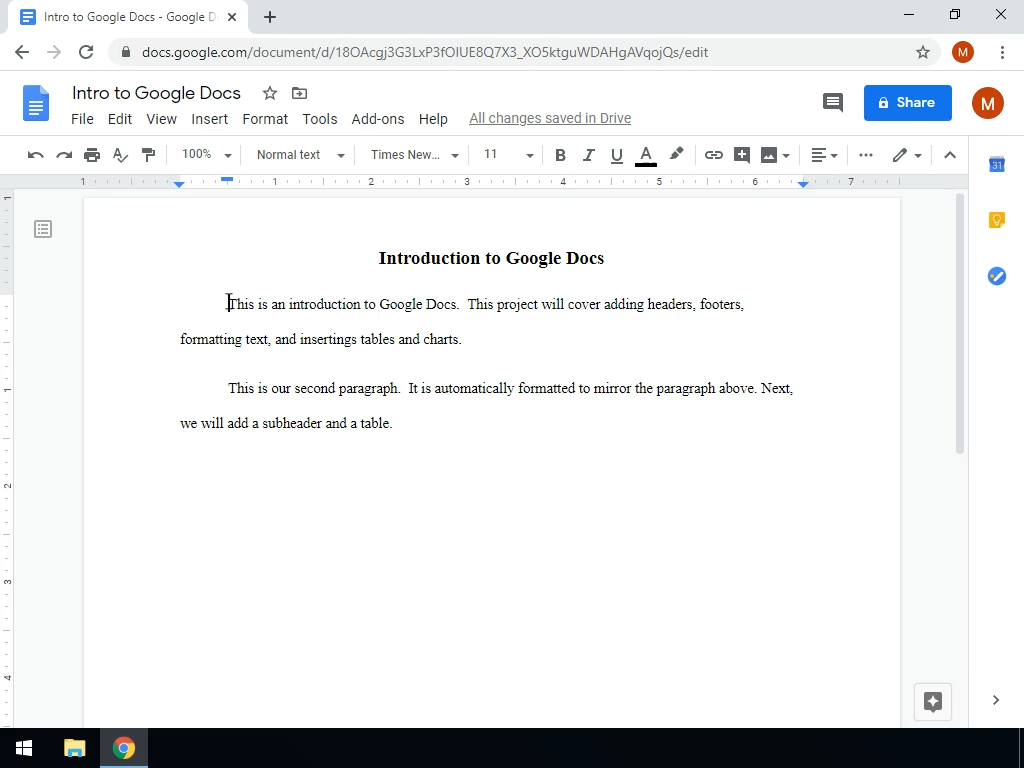Image resolution: width=1024 pixels, height=768 pixels.
Task: Open the zoom 100% dropdown
Action: tap(206, 155)
